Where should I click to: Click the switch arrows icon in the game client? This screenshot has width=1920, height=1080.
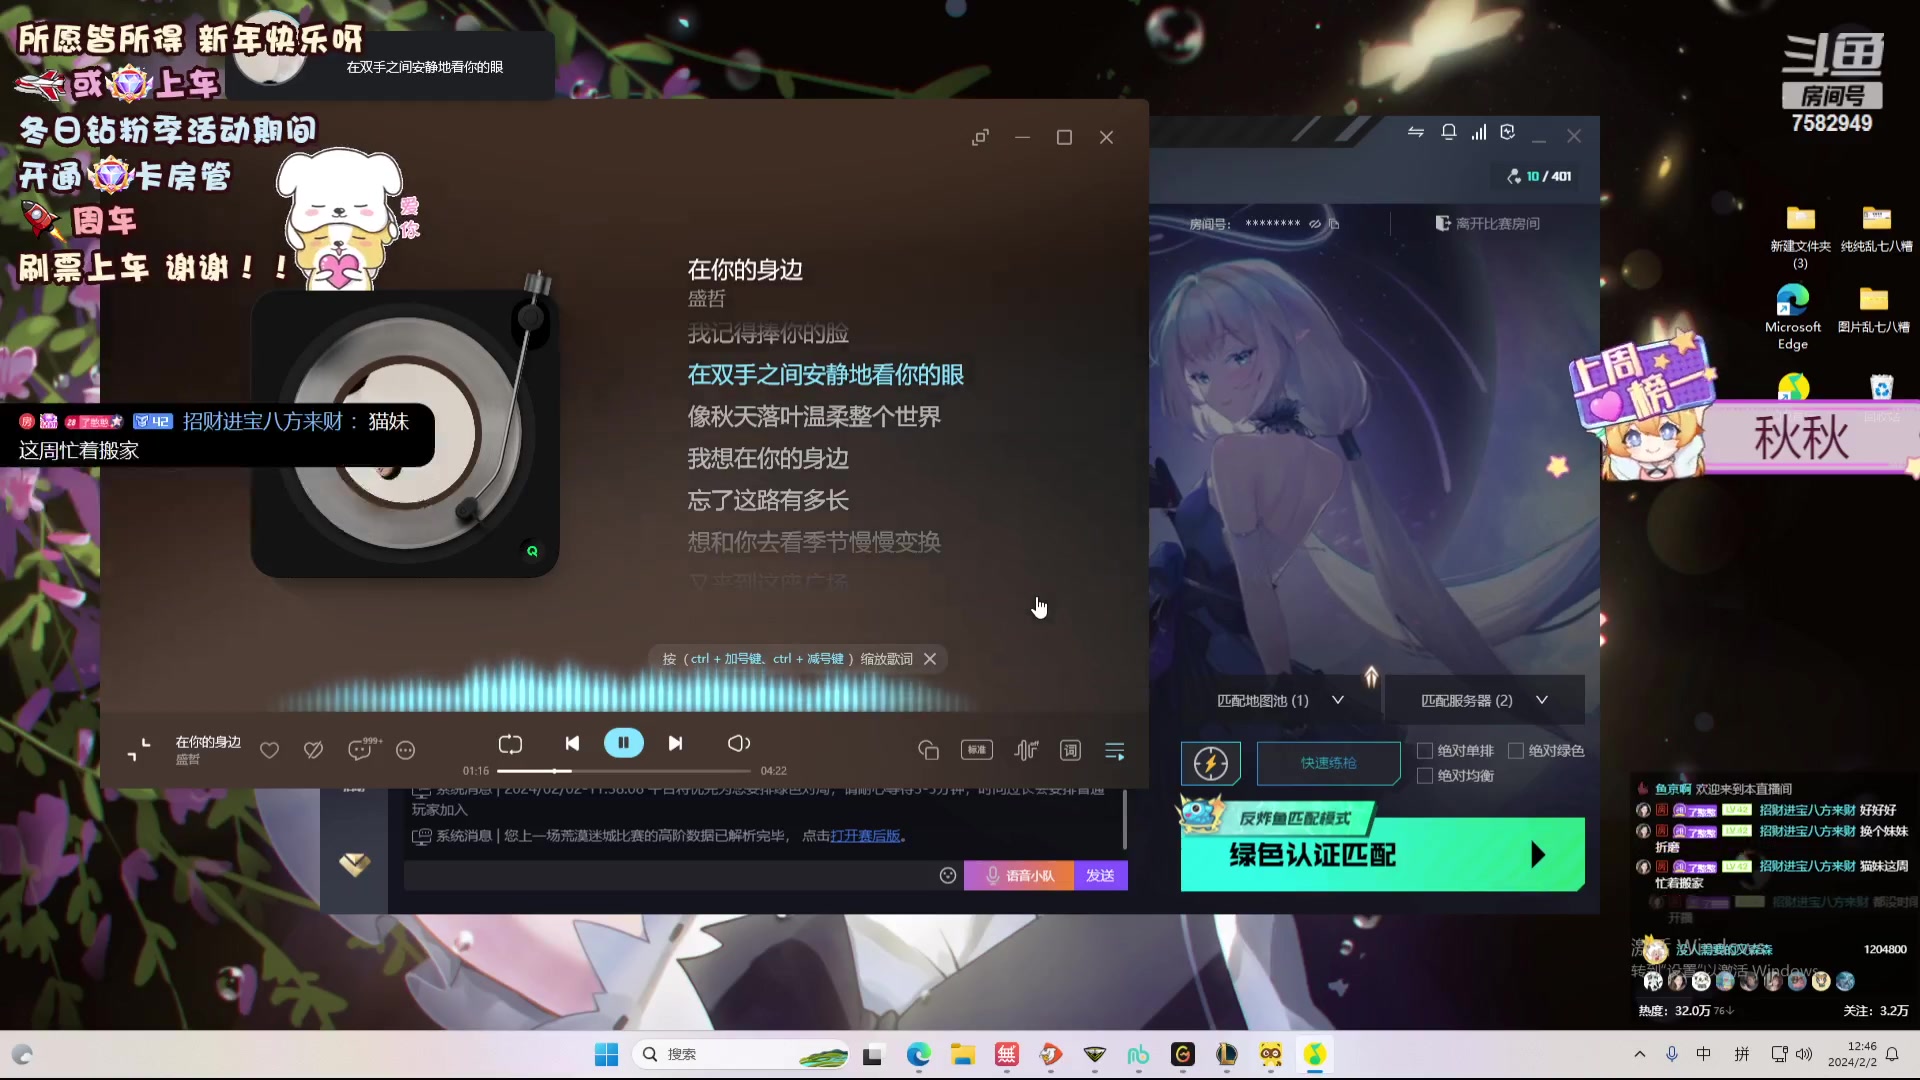1415,132
